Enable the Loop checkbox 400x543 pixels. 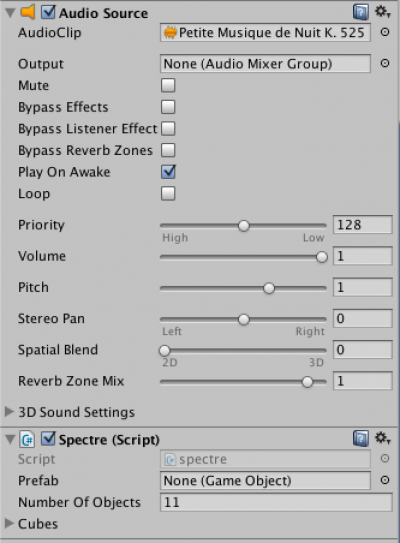pyautogui.click(x=168, y=193)
